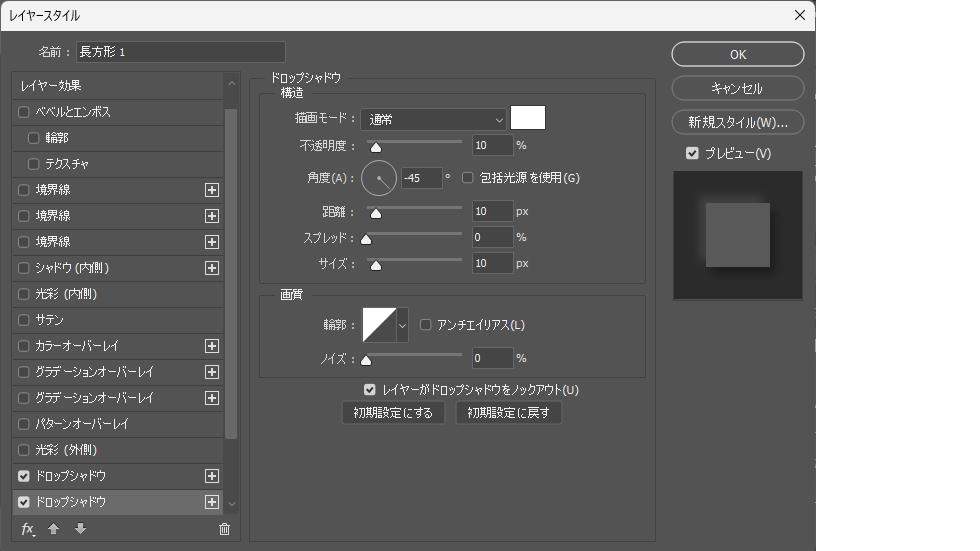Screen dimensions: 980x551
Task: Click the 初期設定にする button
Action: 393,413
